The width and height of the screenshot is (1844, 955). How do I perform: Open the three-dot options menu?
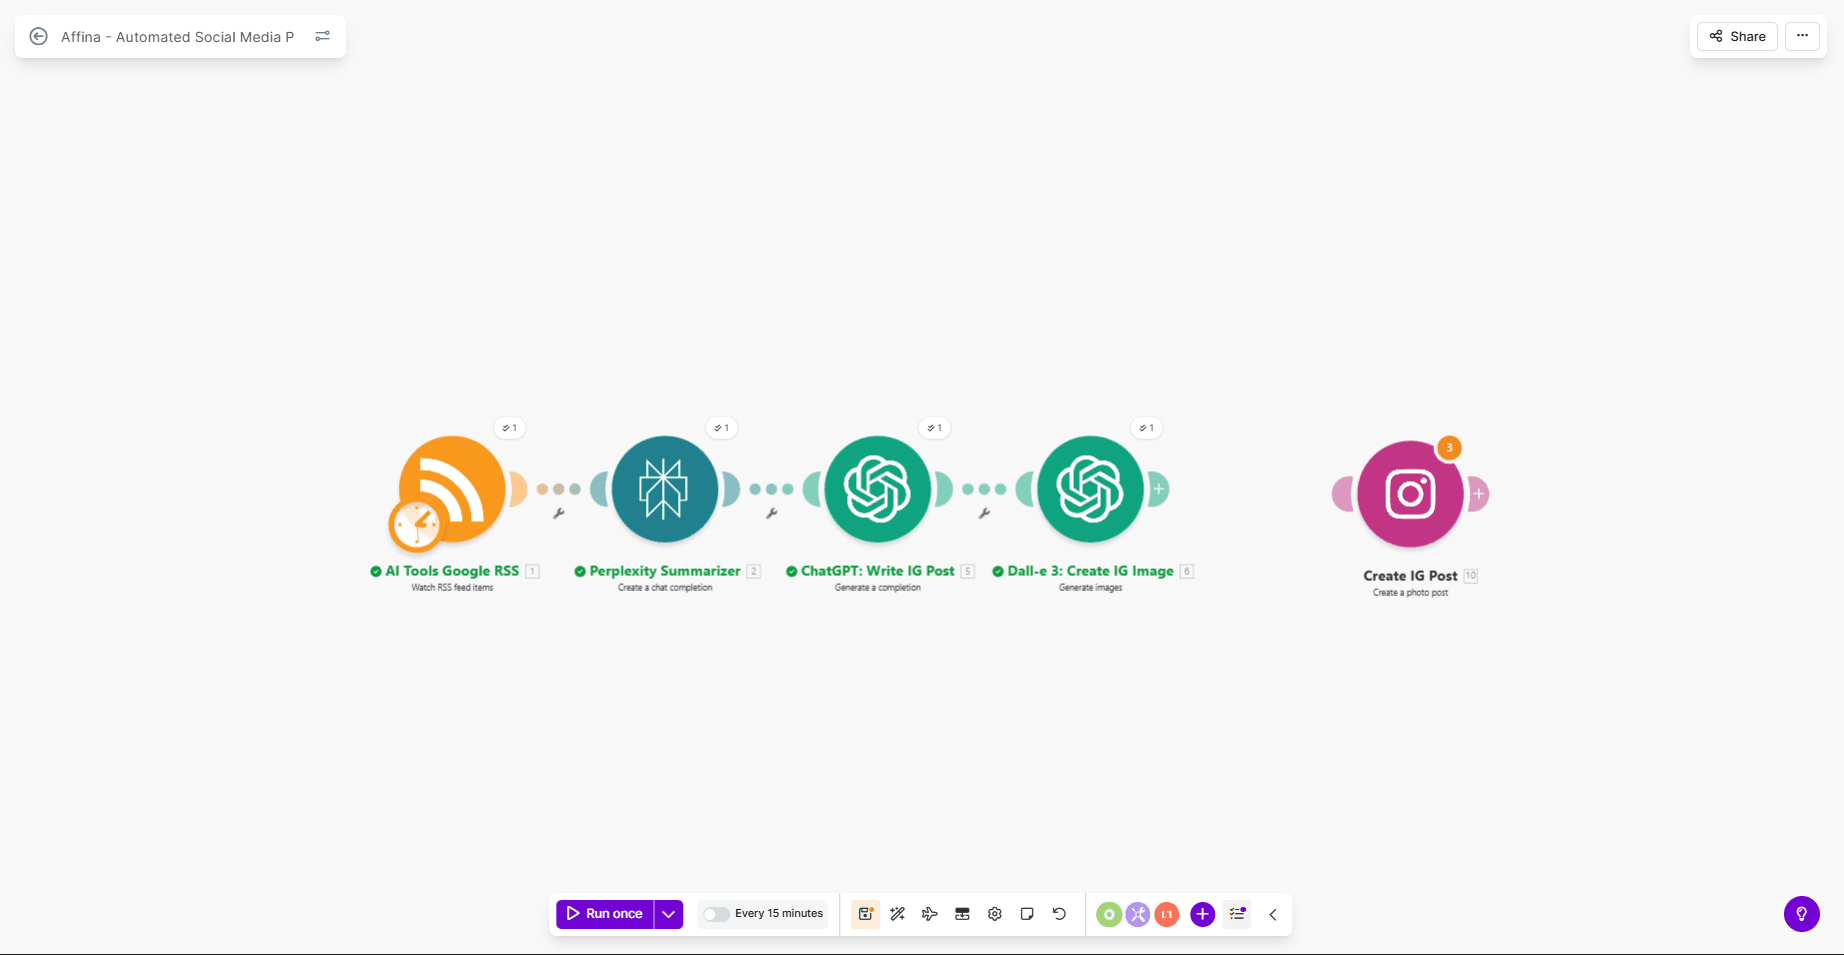[x=1802, y=36]
